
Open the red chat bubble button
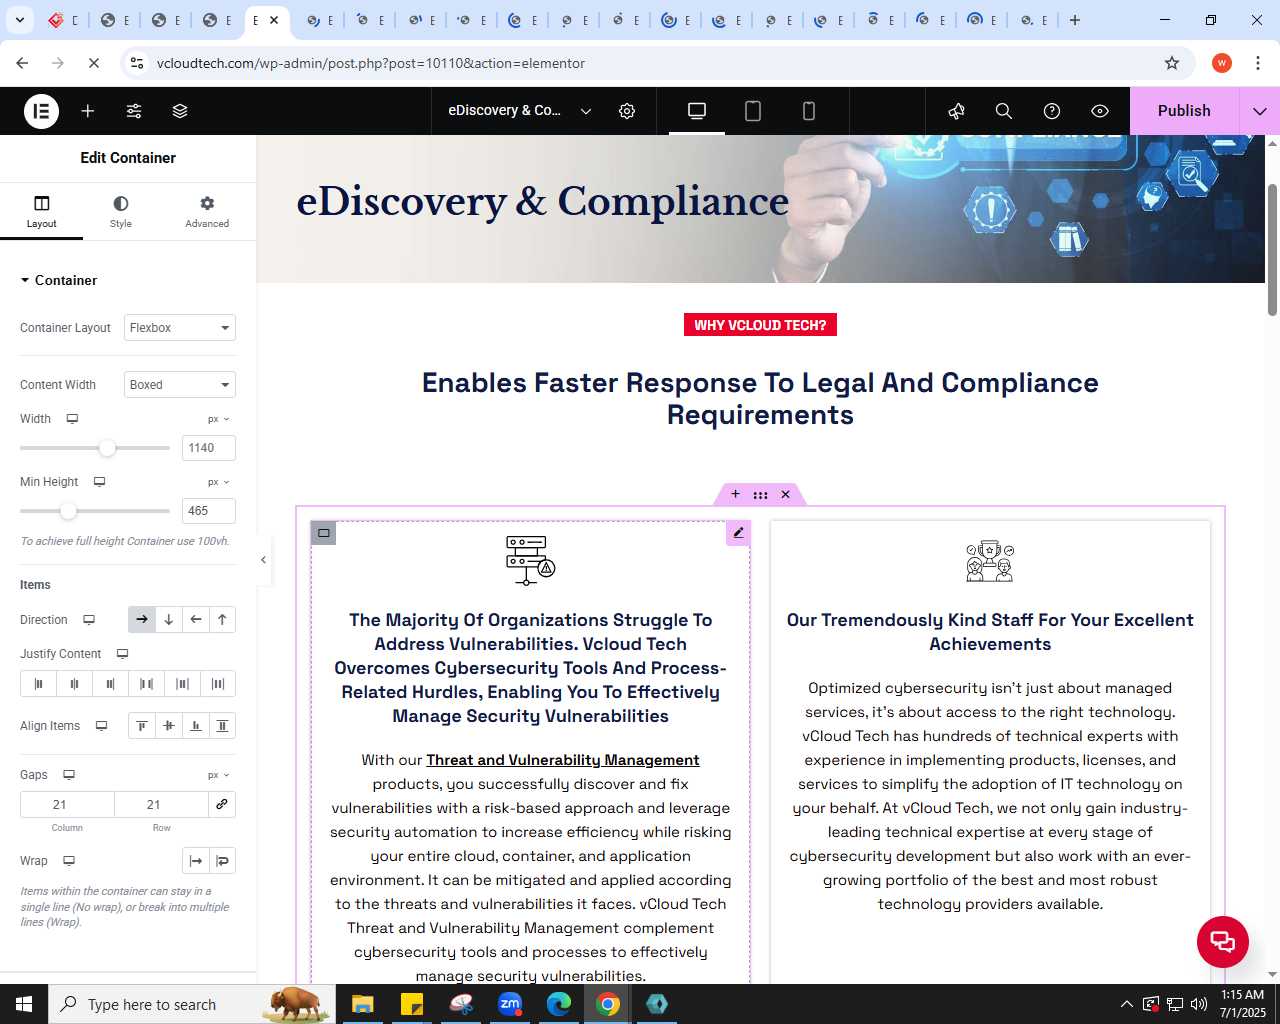1223,941
